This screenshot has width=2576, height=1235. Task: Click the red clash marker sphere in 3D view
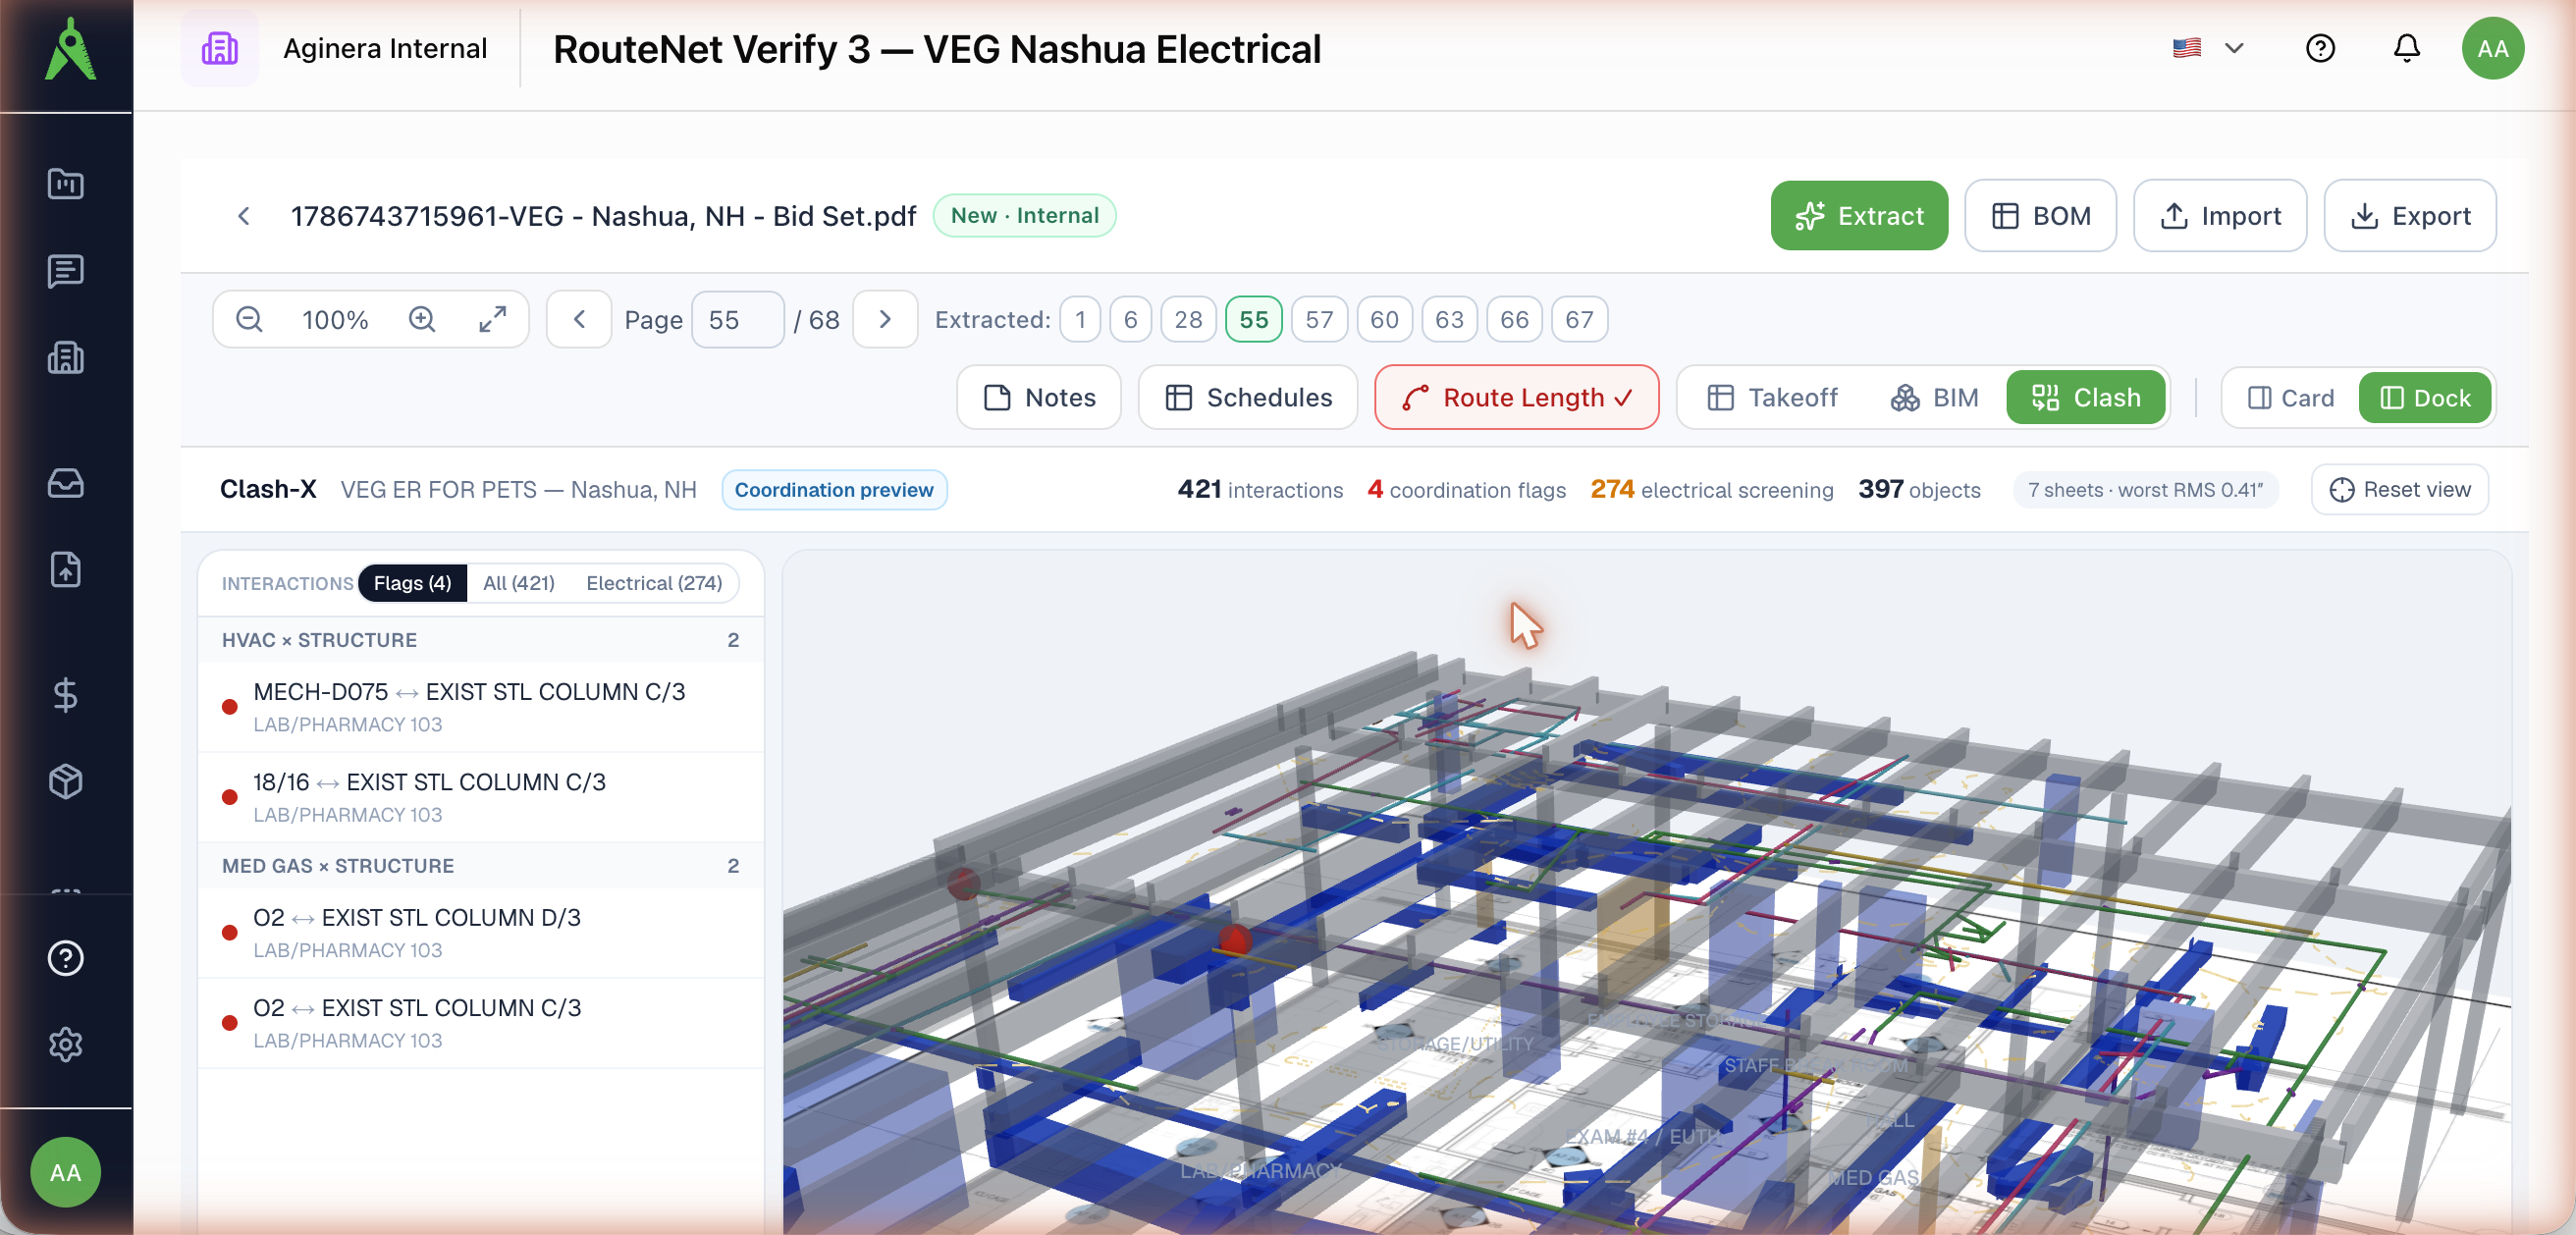[x=1236, y=940]
